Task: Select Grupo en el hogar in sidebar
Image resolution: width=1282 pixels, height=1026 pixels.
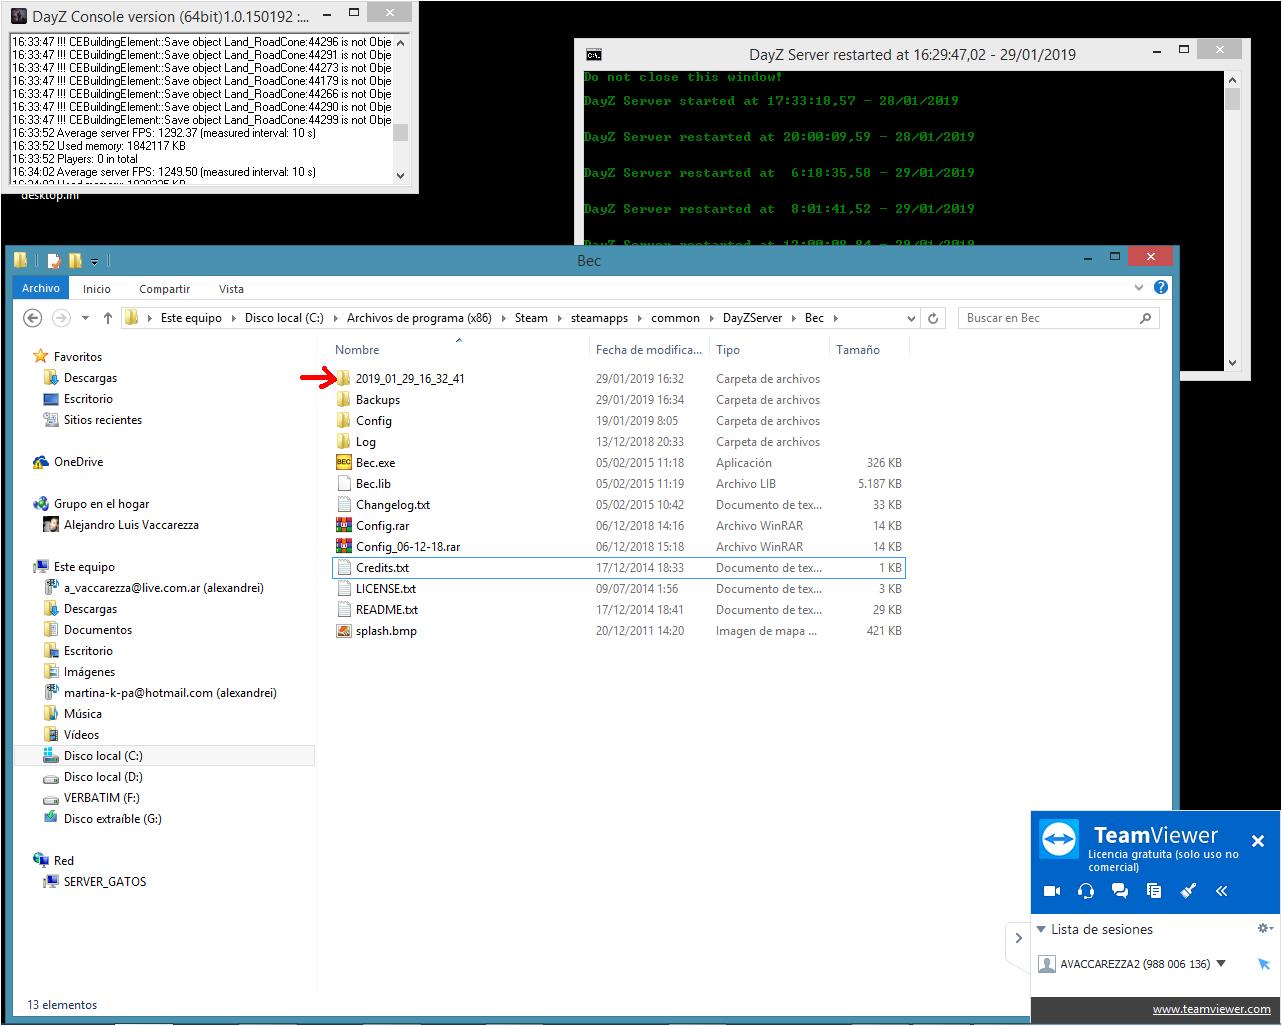Action: (101, 504)
